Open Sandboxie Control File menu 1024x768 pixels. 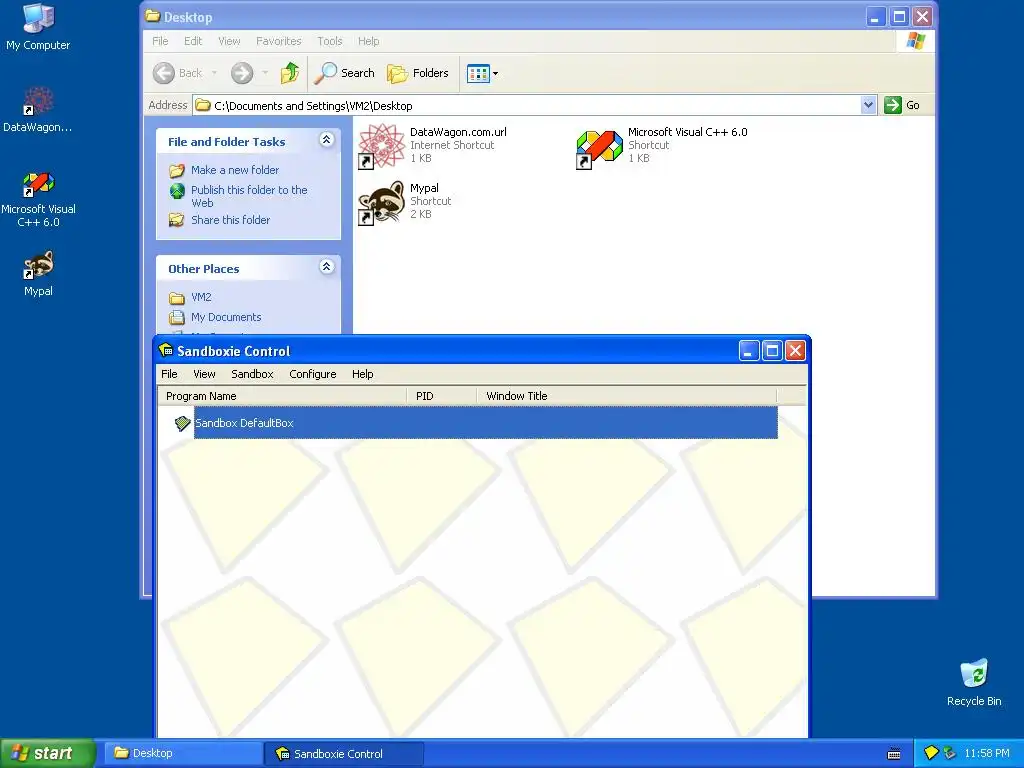(x=169, y=374)
